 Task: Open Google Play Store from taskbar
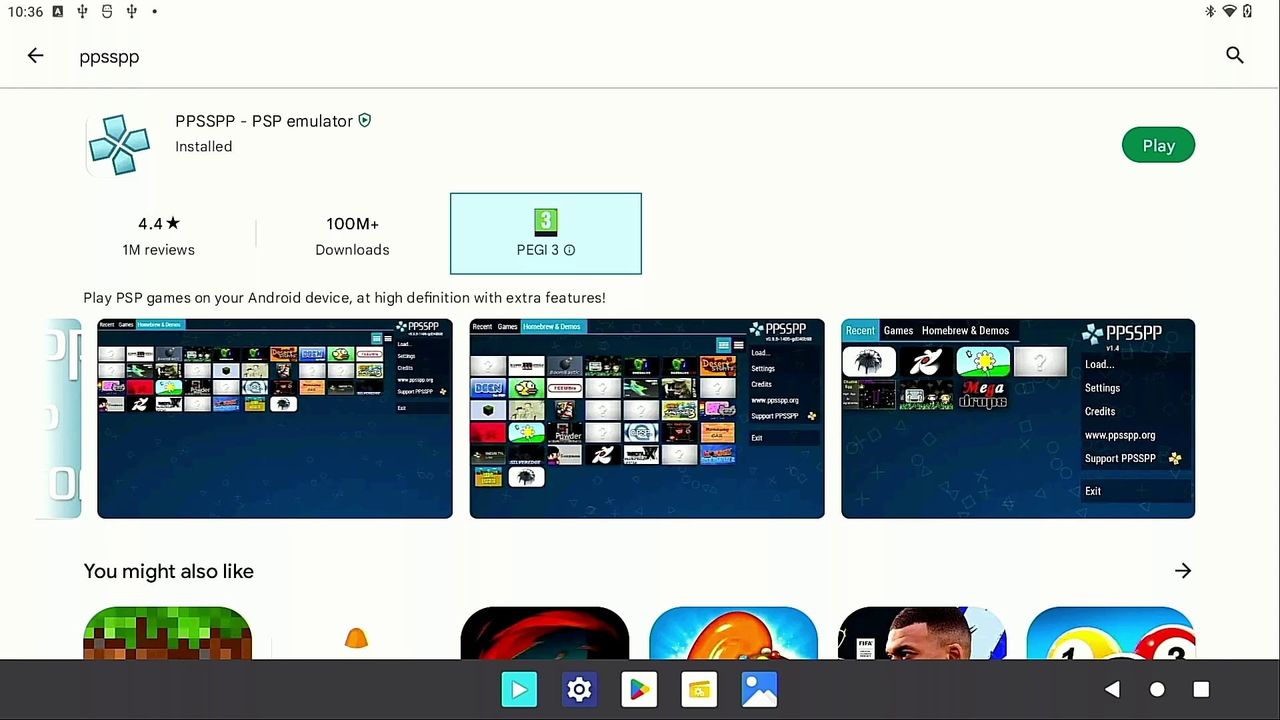click(x=639, y=689)
